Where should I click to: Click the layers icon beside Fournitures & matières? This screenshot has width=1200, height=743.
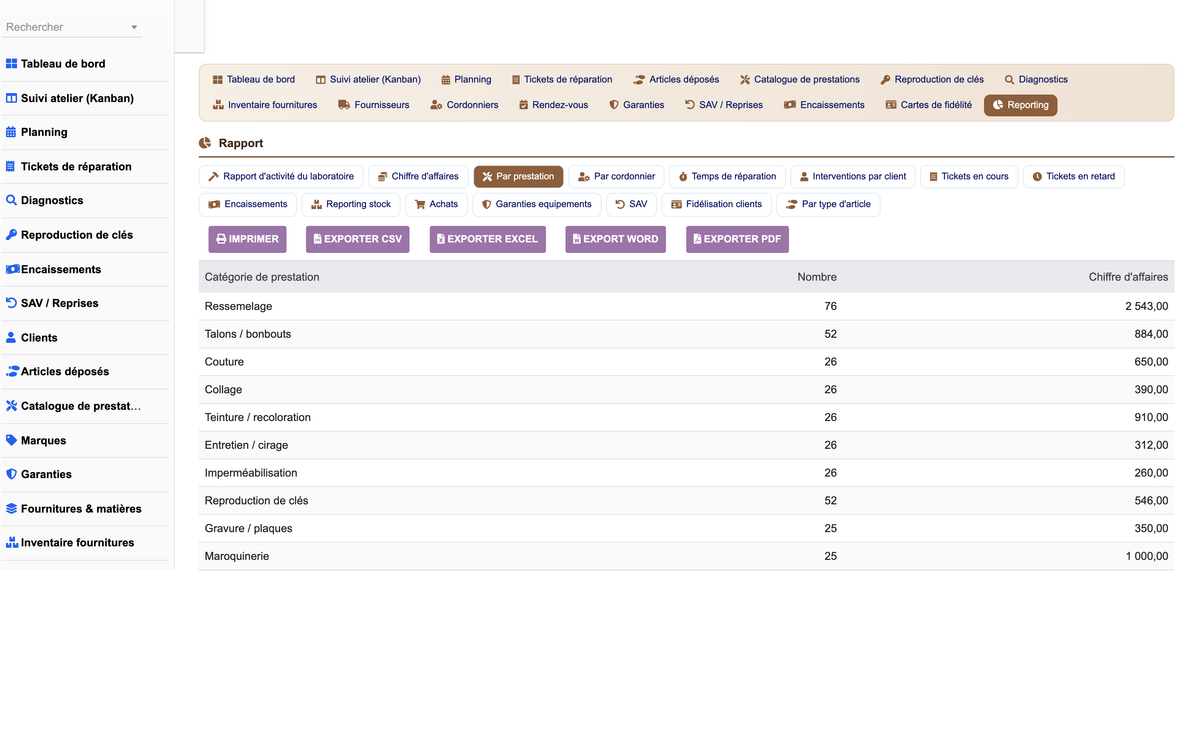12,509
